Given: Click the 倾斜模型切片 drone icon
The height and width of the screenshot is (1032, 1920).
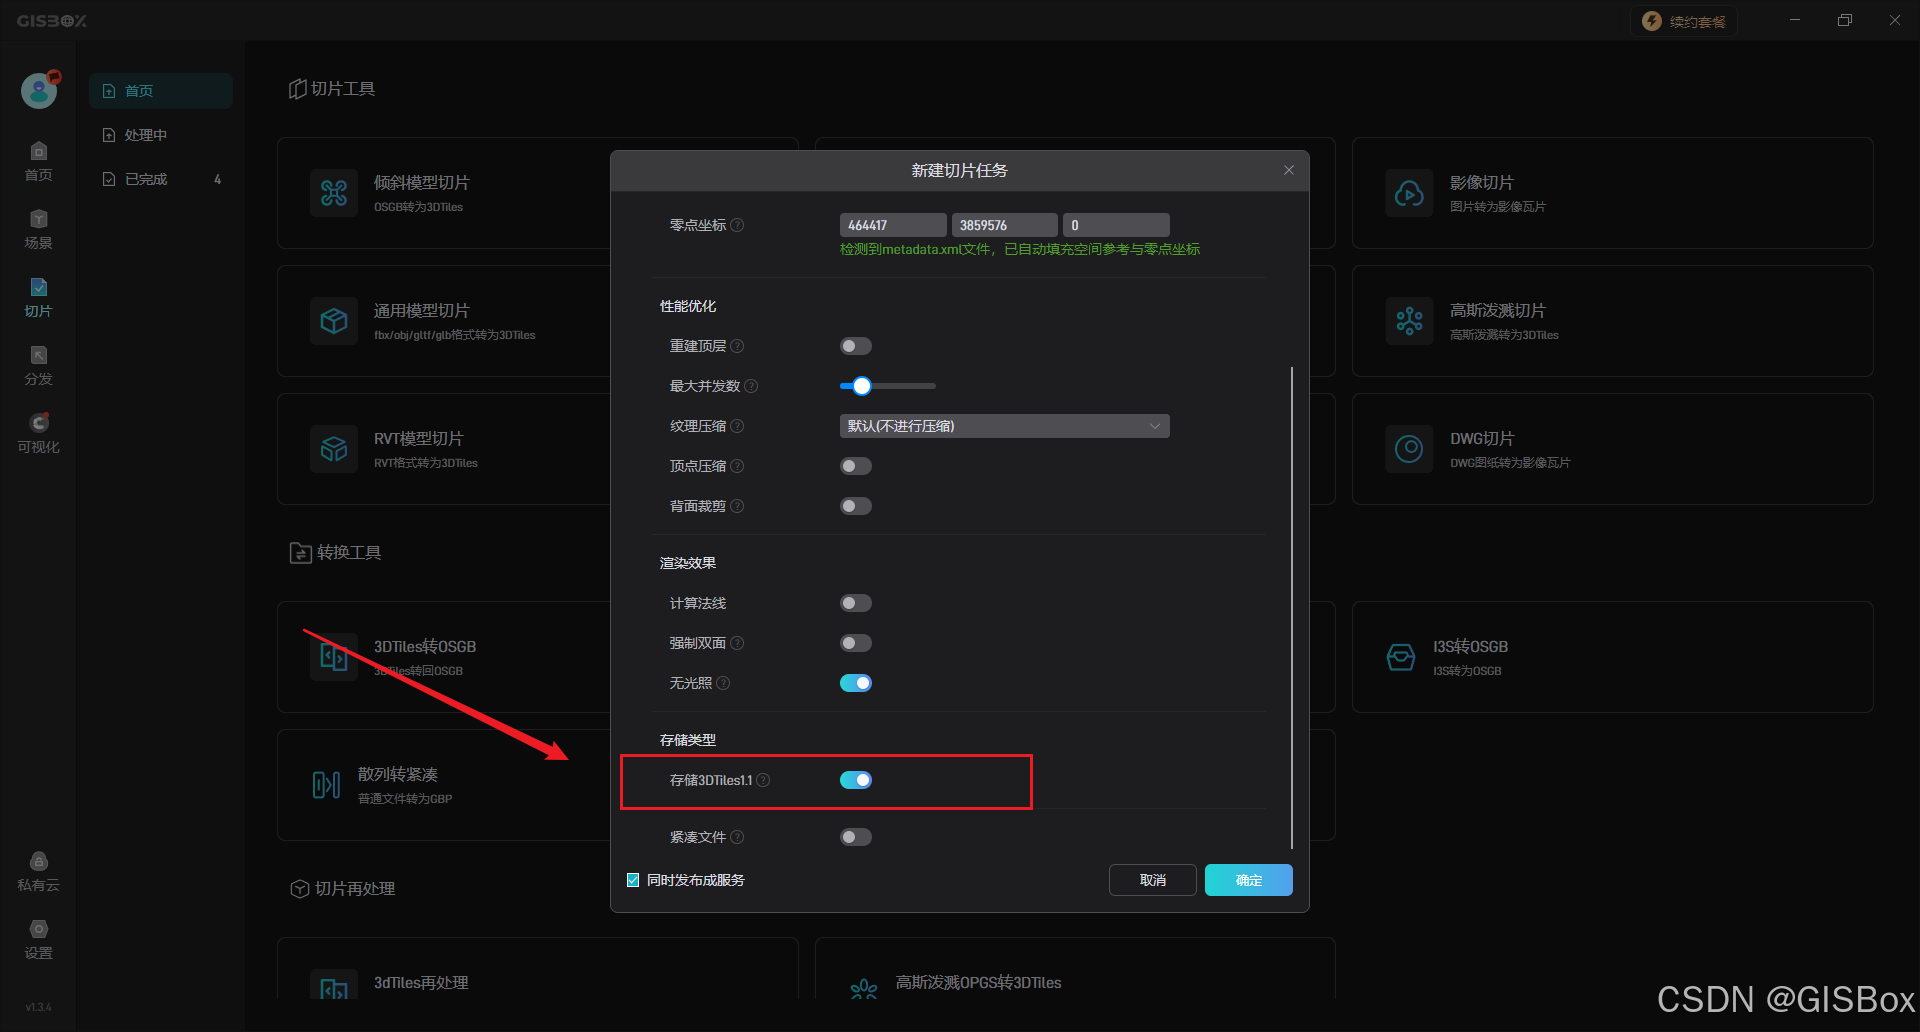Looking at the screenshot, I should [334, 193].
